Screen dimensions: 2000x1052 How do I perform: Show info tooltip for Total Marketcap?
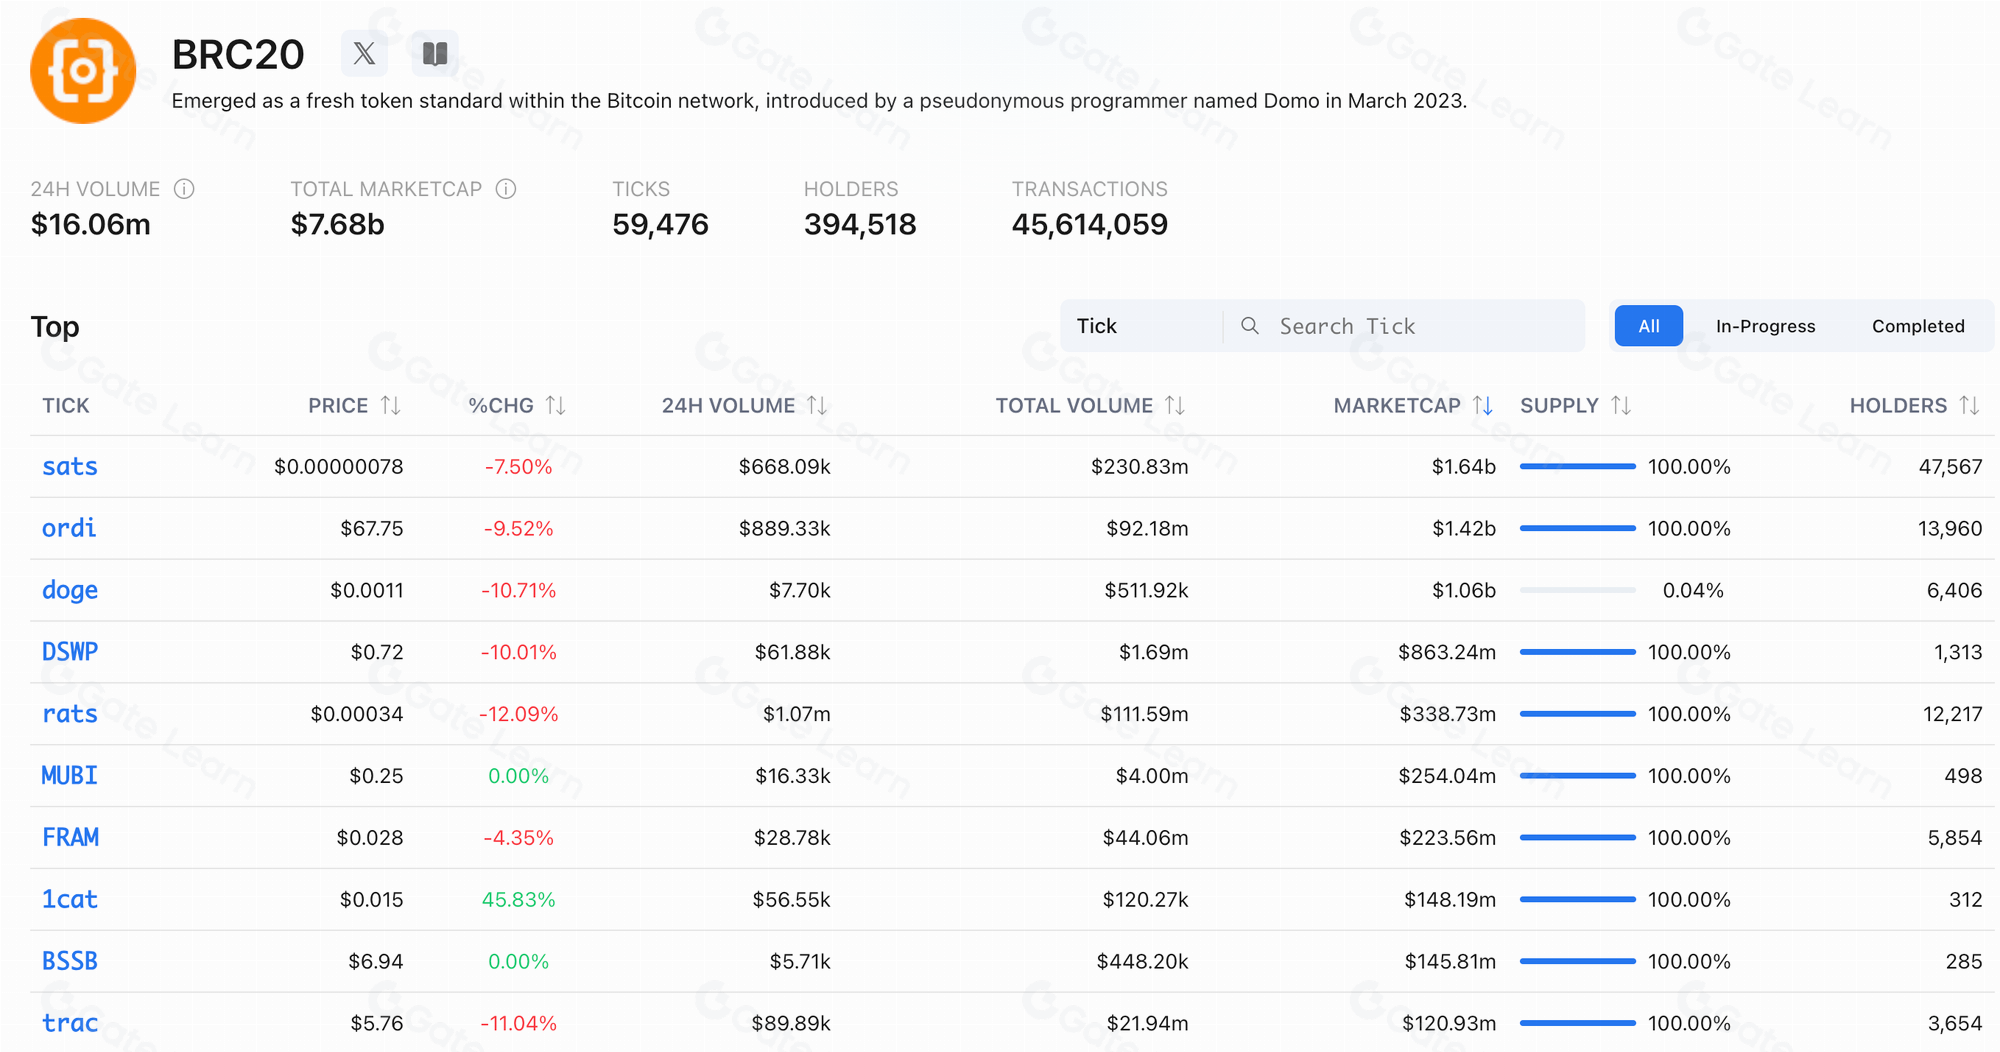[506, 189]
